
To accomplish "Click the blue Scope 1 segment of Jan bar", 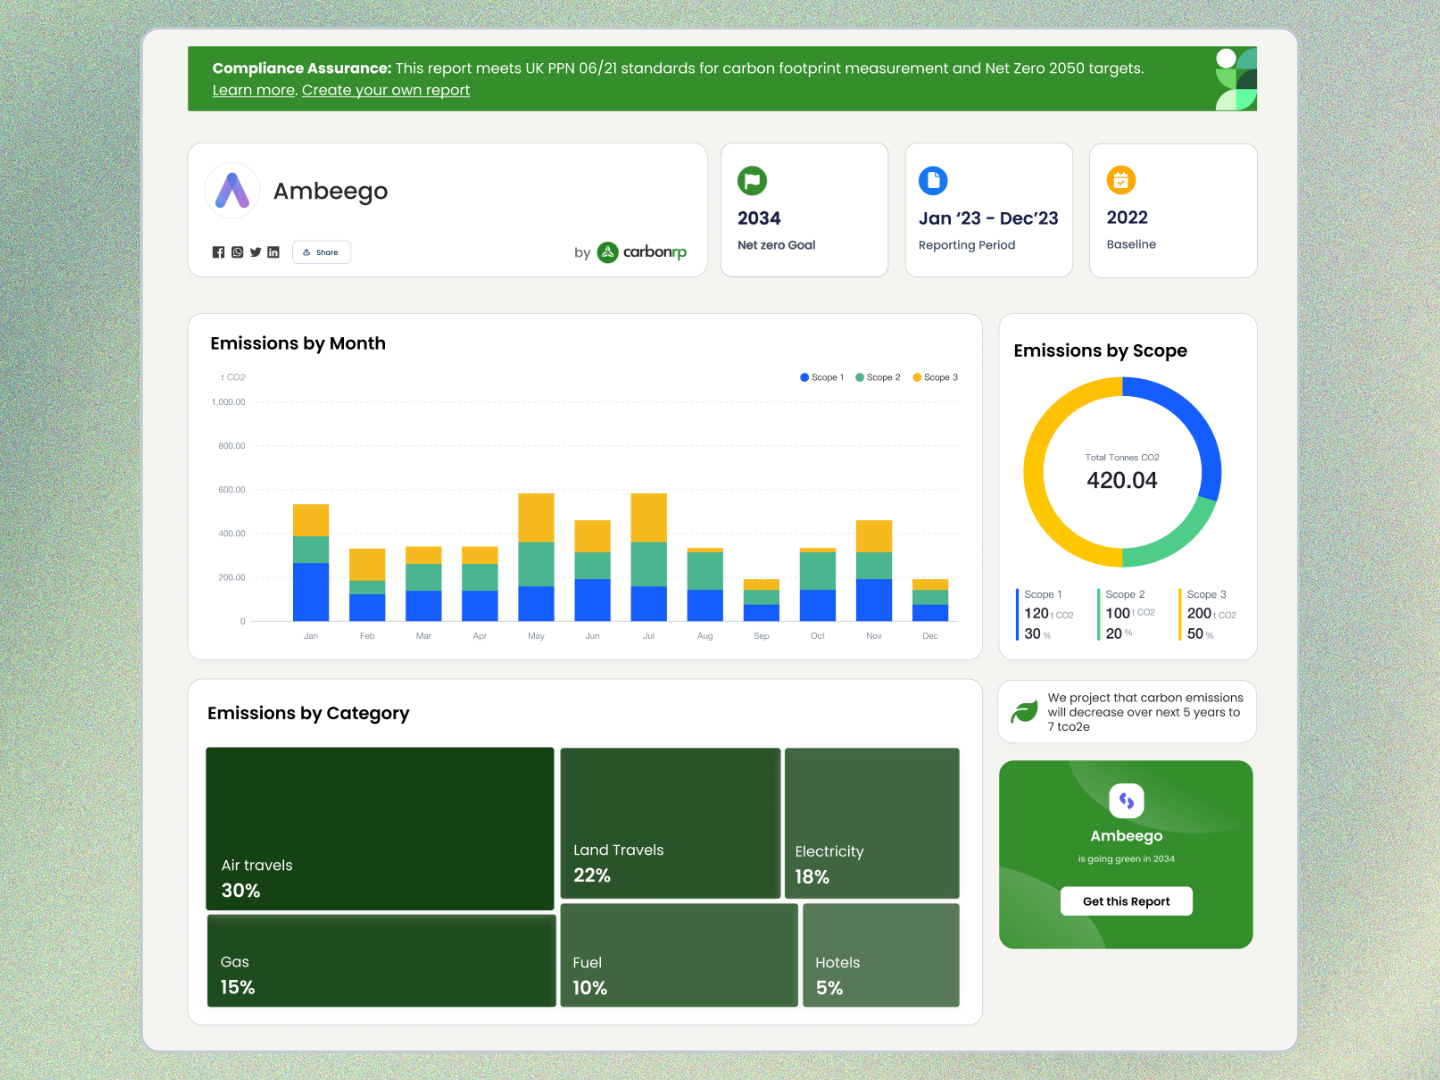I will pyautogui.click(x=311, y=592).
